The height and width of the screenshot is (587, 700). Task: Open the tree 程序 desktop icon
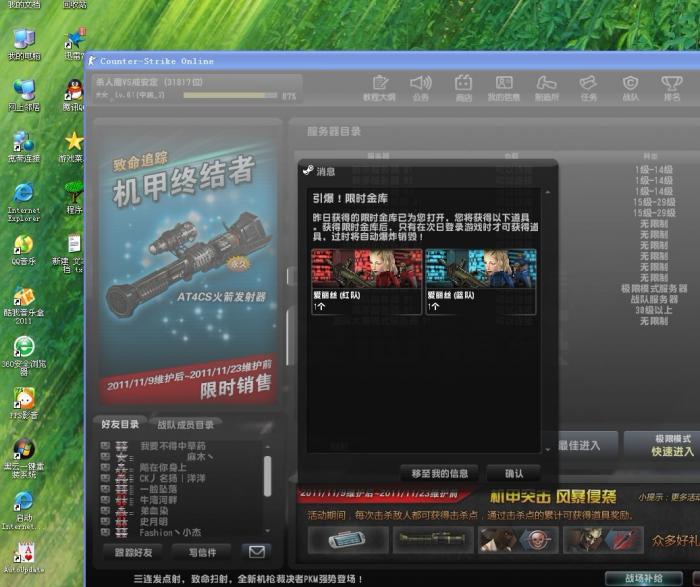(74, 197)
